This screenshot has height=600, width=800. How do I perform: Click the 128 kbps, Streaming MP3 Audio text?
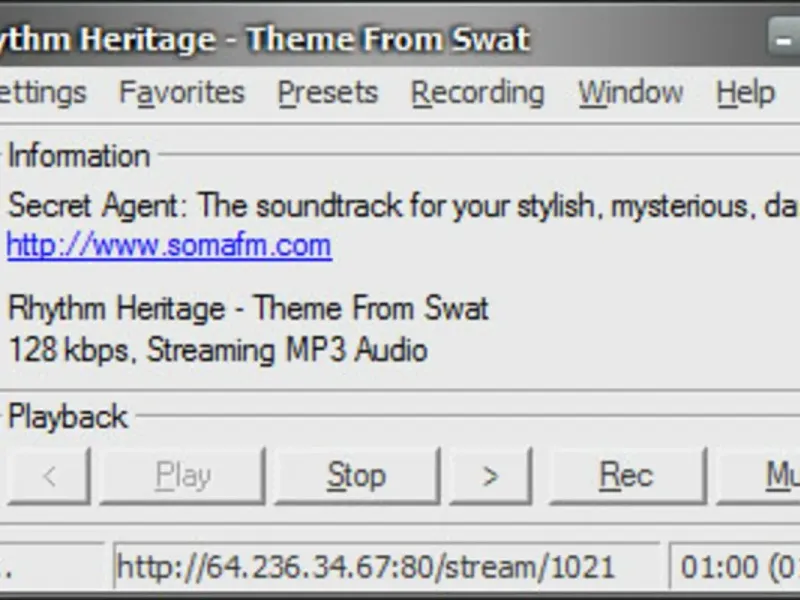pyautogui.click(x=218, y=350)
